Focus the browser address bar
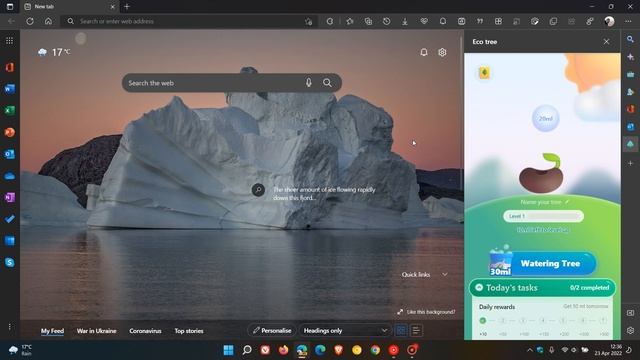 point(190,21)
